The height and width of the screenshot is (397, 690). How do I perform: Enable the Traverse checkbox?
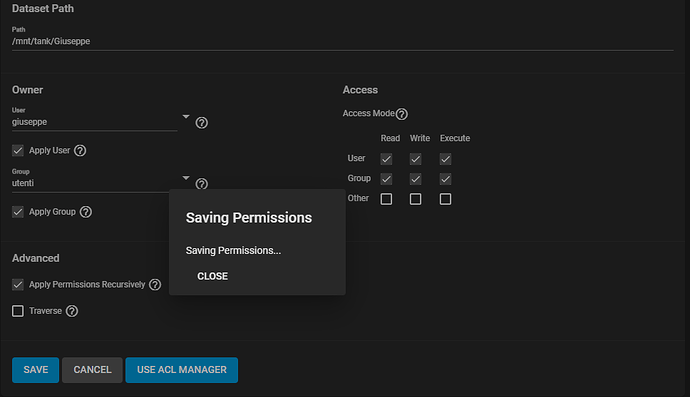click(x=18, y=311)
